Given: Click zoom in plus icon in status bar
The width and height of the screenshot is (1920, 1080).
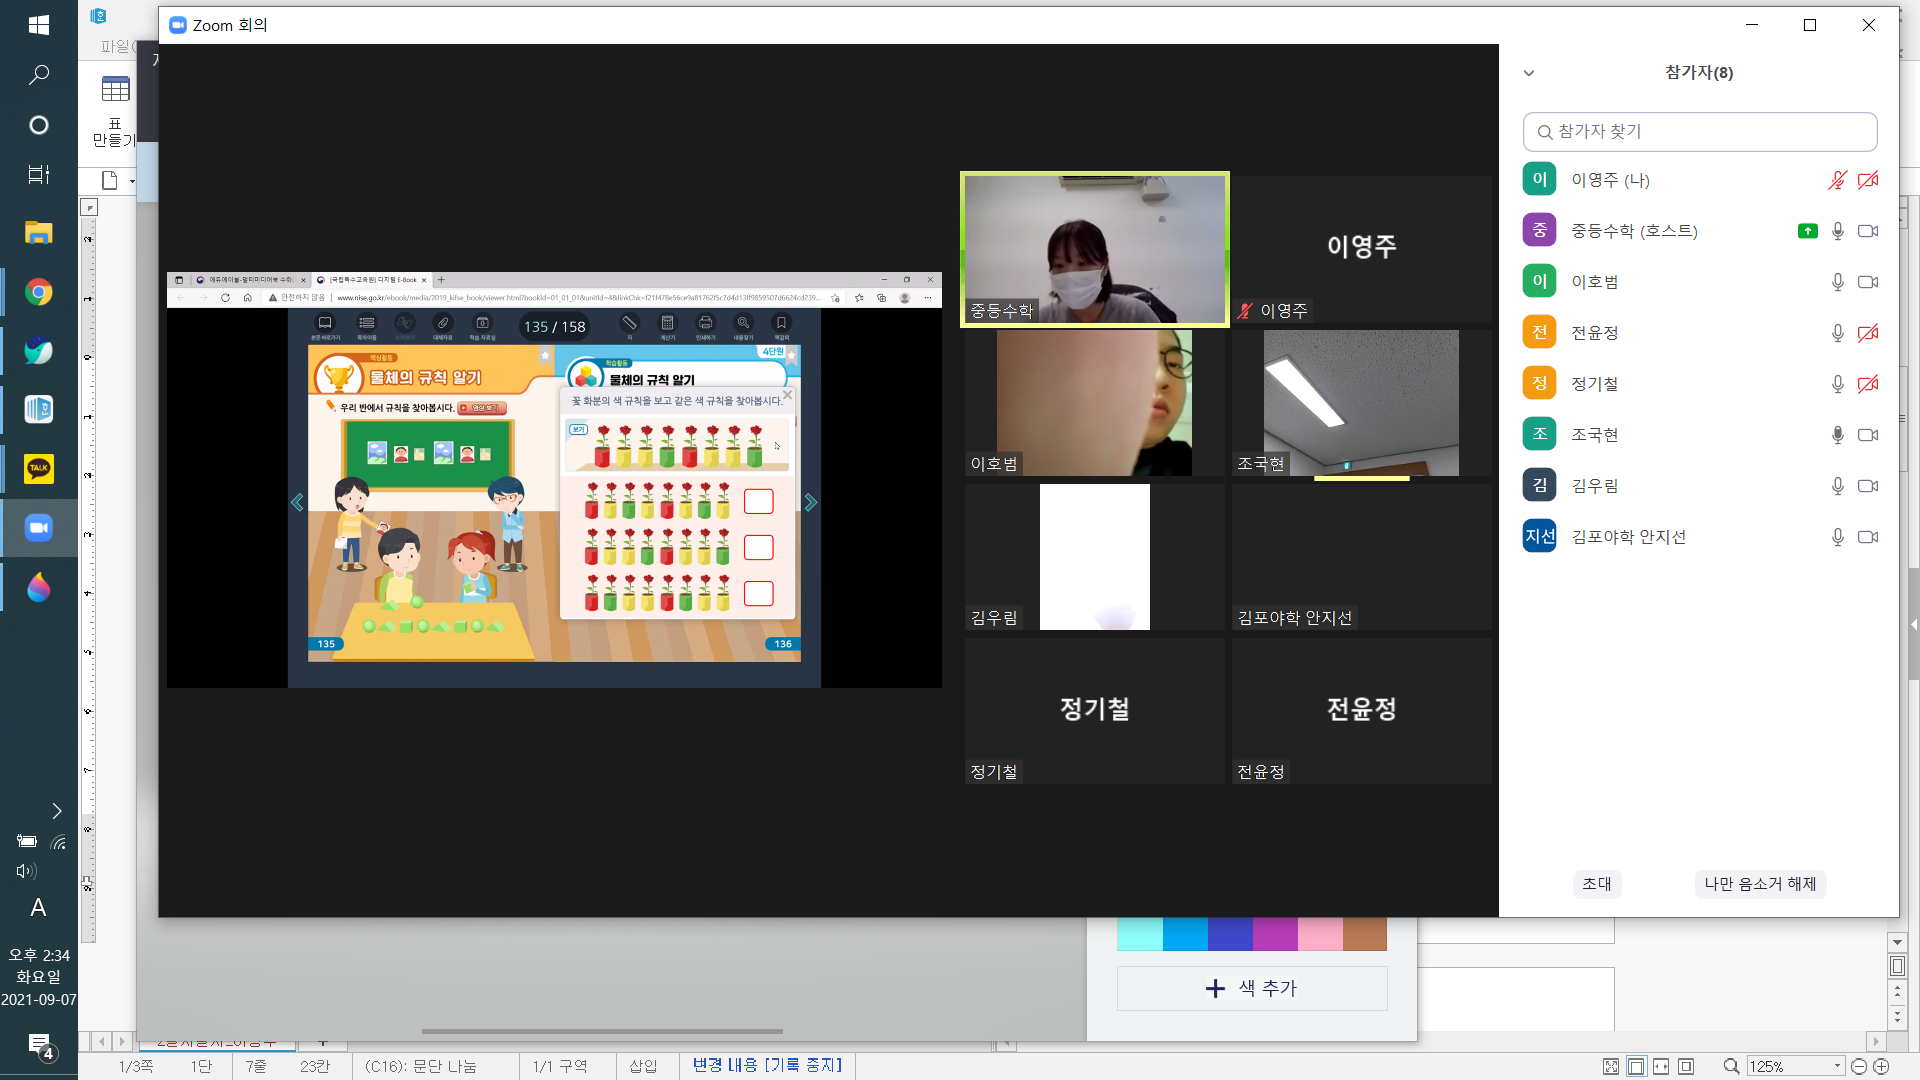Looking at the screenshot, I should (1881, 1066).
